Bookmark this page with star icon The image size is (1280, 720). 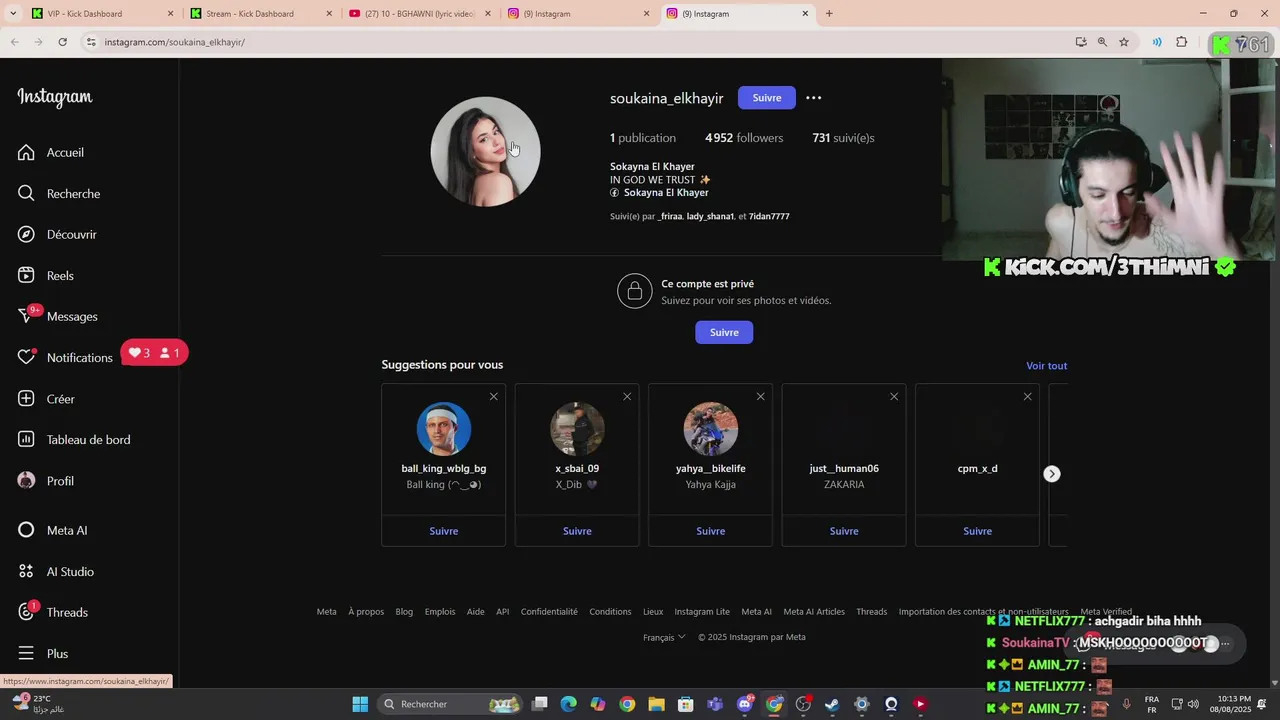click(x=1124, y=42)
